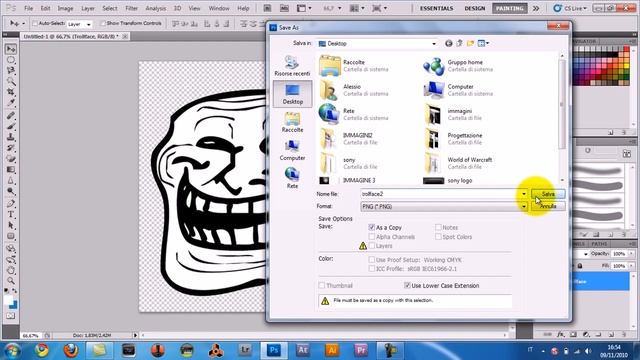
Task: Open the Filter menu
Action: point(131,8)
